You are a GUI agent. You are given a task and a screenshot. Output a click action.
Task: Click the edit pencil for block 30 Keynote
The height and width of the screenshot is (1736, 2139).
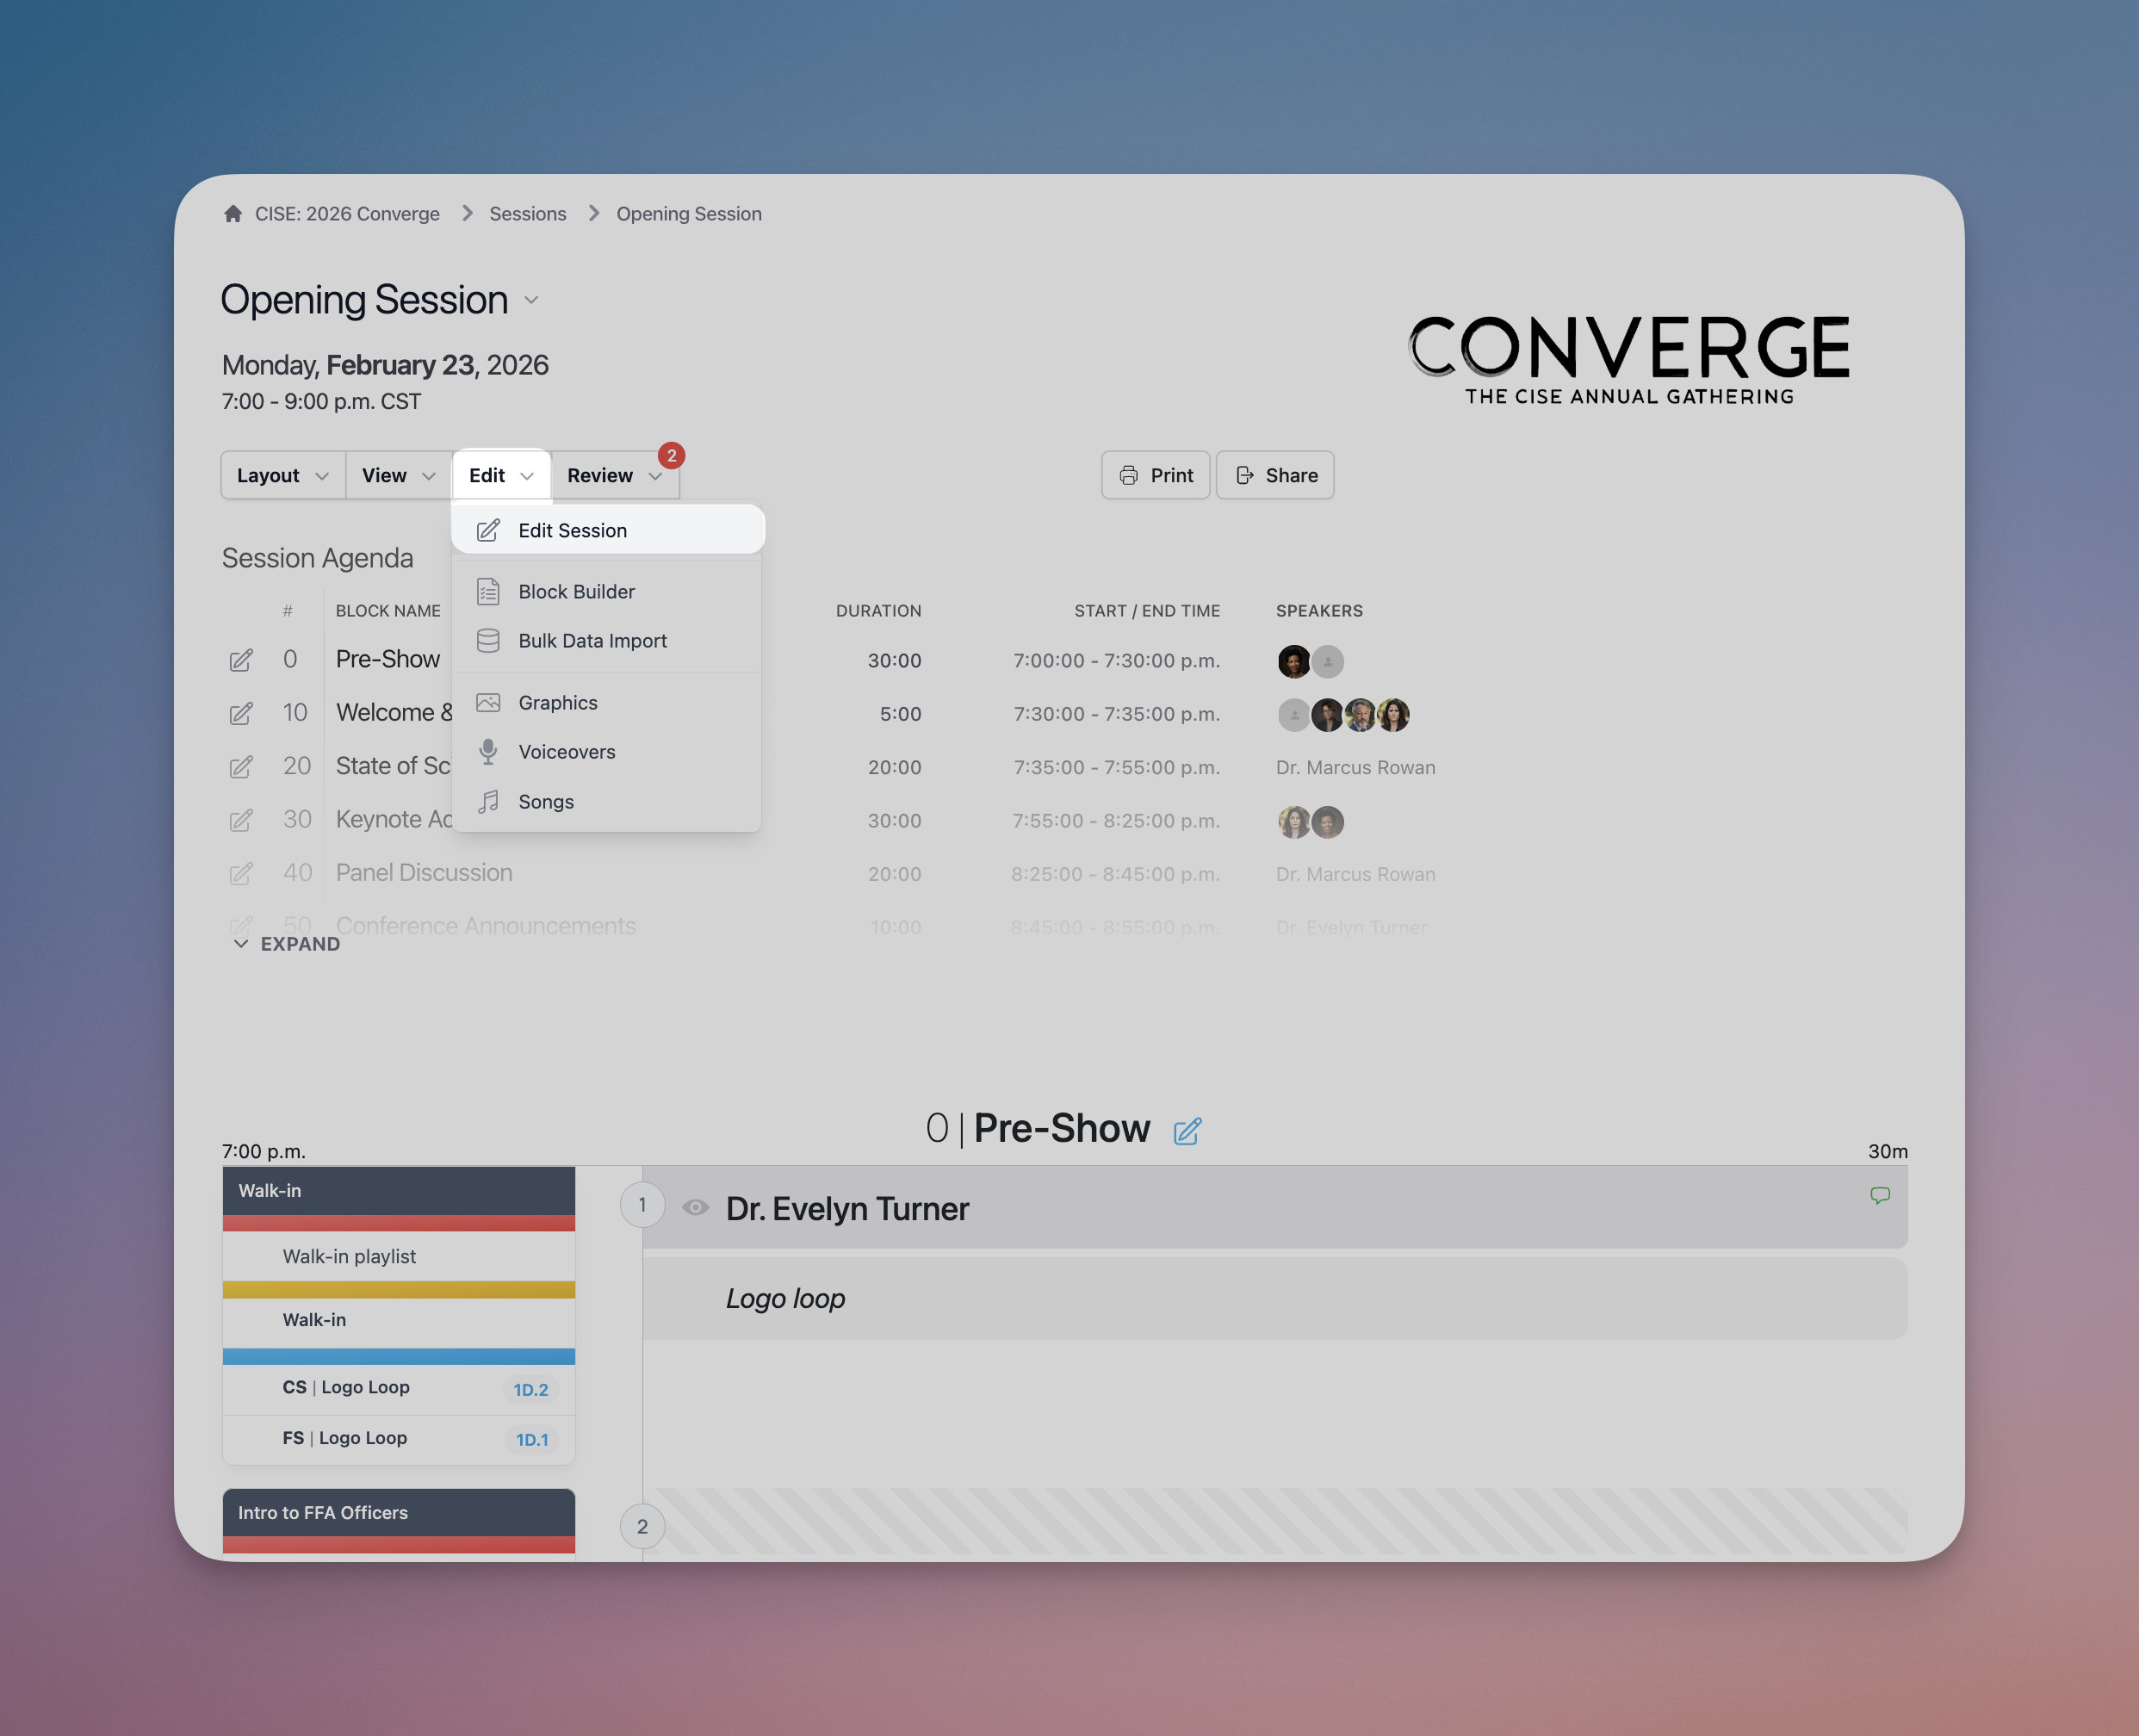241,821
